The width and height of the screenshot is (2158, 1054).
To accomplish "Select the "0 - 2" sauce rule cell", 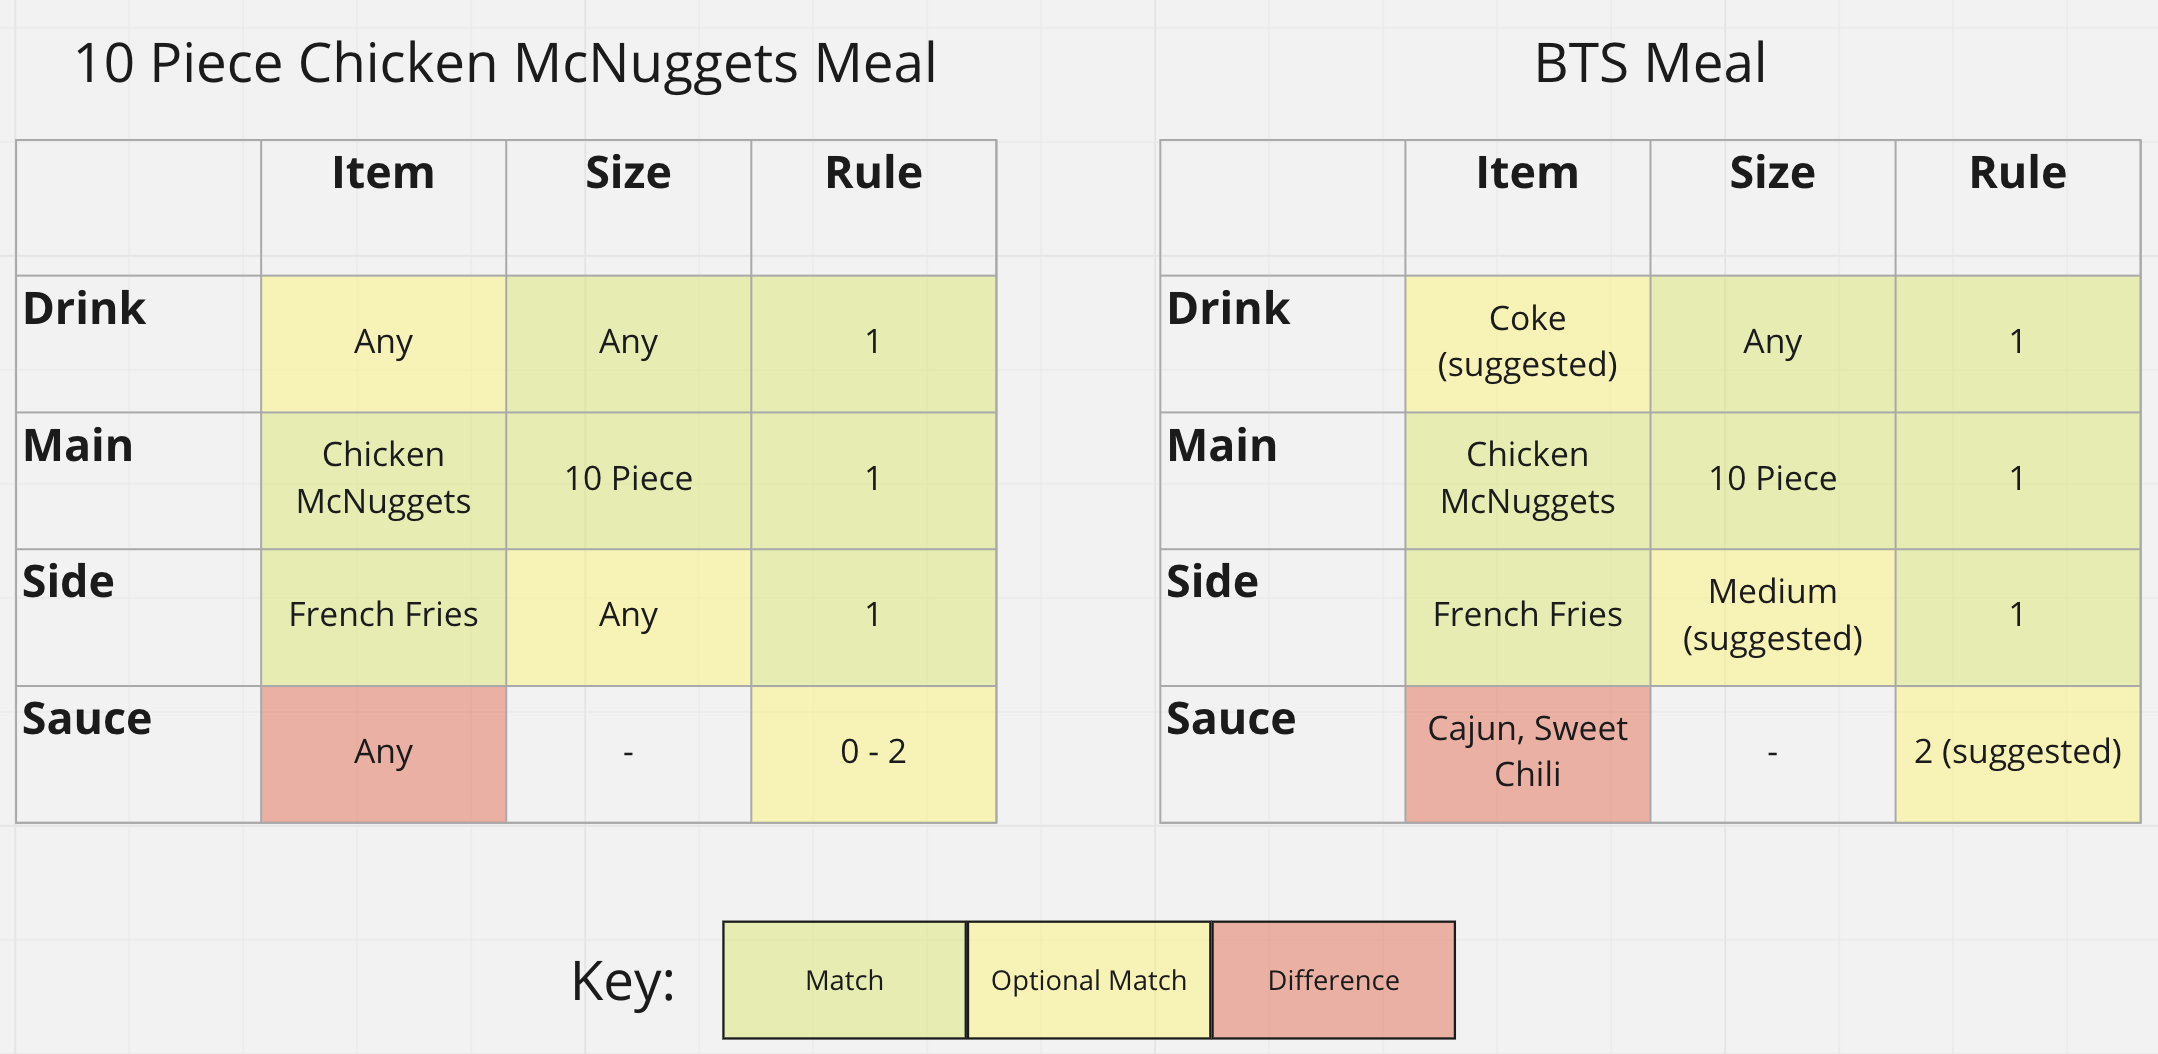I will coord(873,752).
